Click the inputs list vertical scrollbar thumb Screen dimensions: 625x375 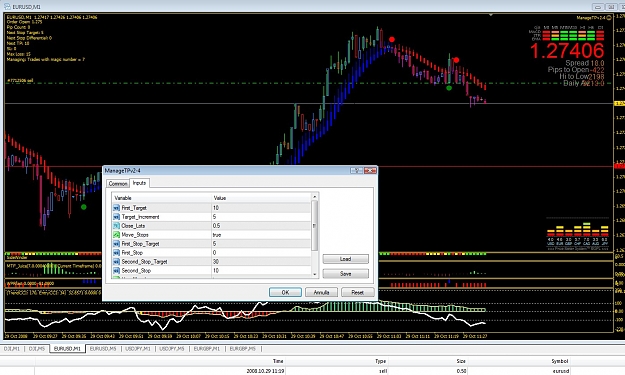[x=314, y=226]
